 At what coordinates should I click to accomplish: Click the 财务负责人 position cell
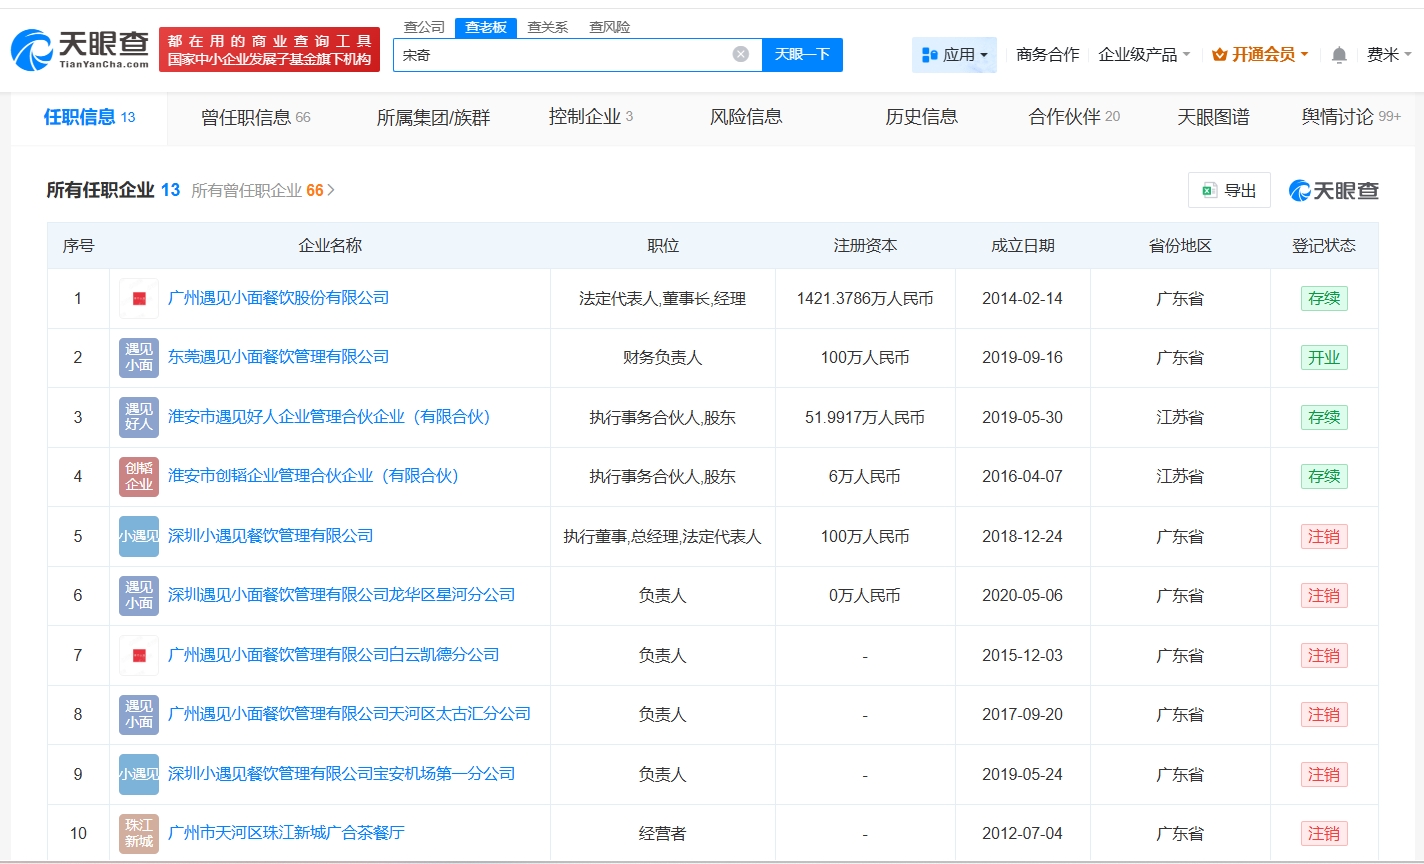[662, 358]
